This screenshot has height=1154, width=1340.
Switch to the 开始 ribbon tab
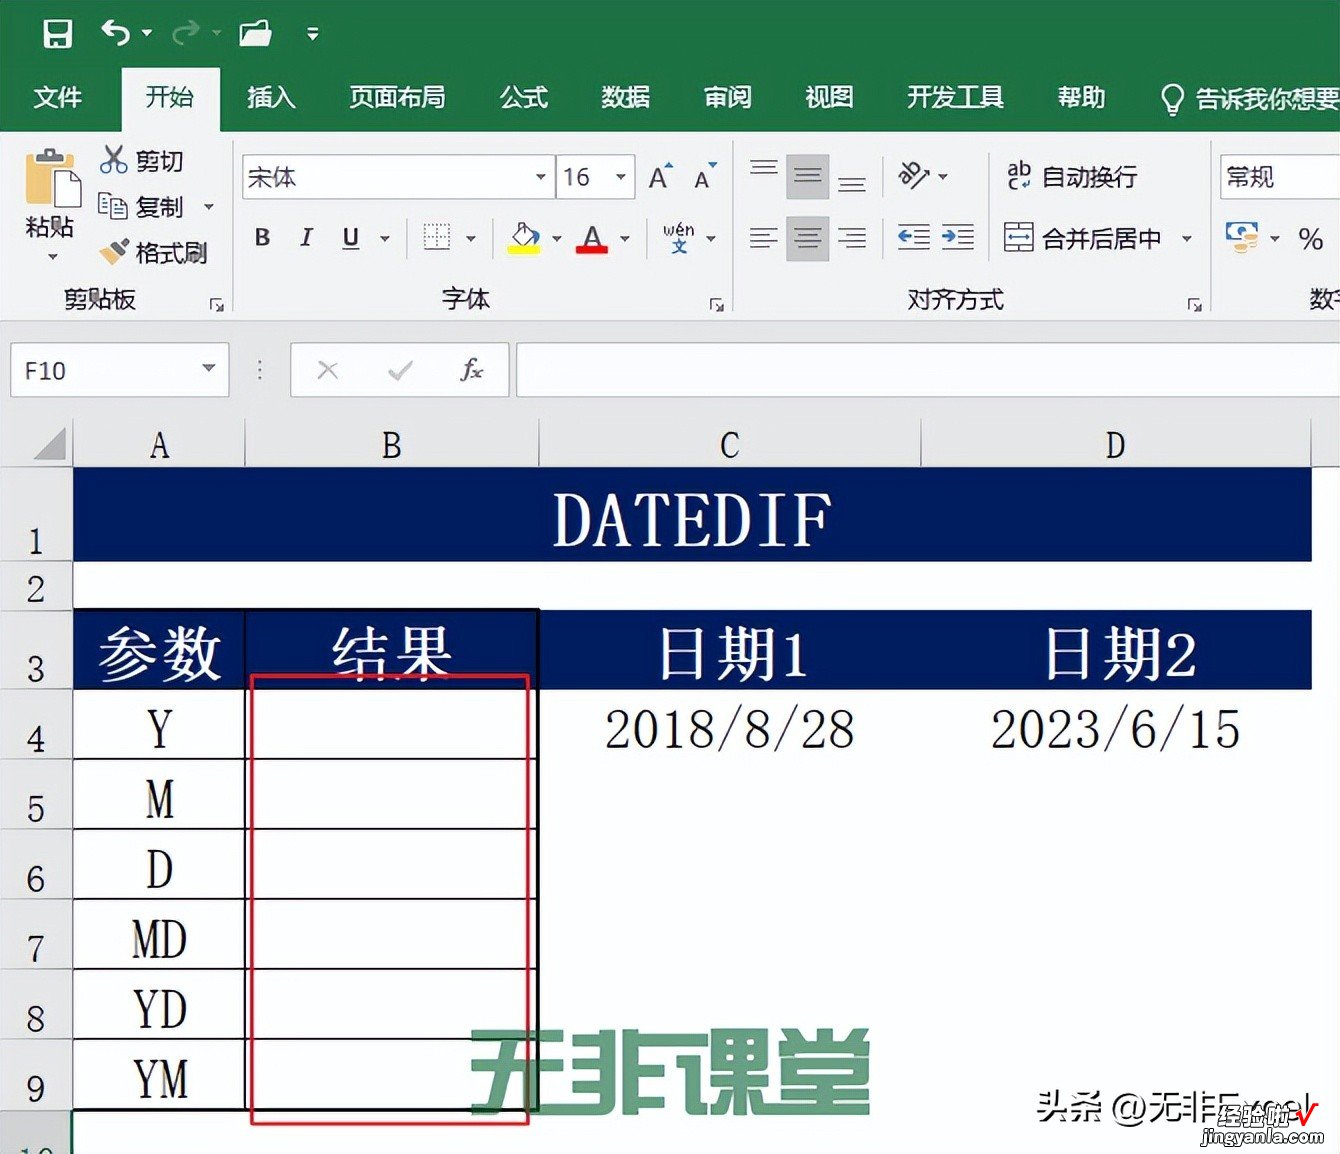(170, 97)
